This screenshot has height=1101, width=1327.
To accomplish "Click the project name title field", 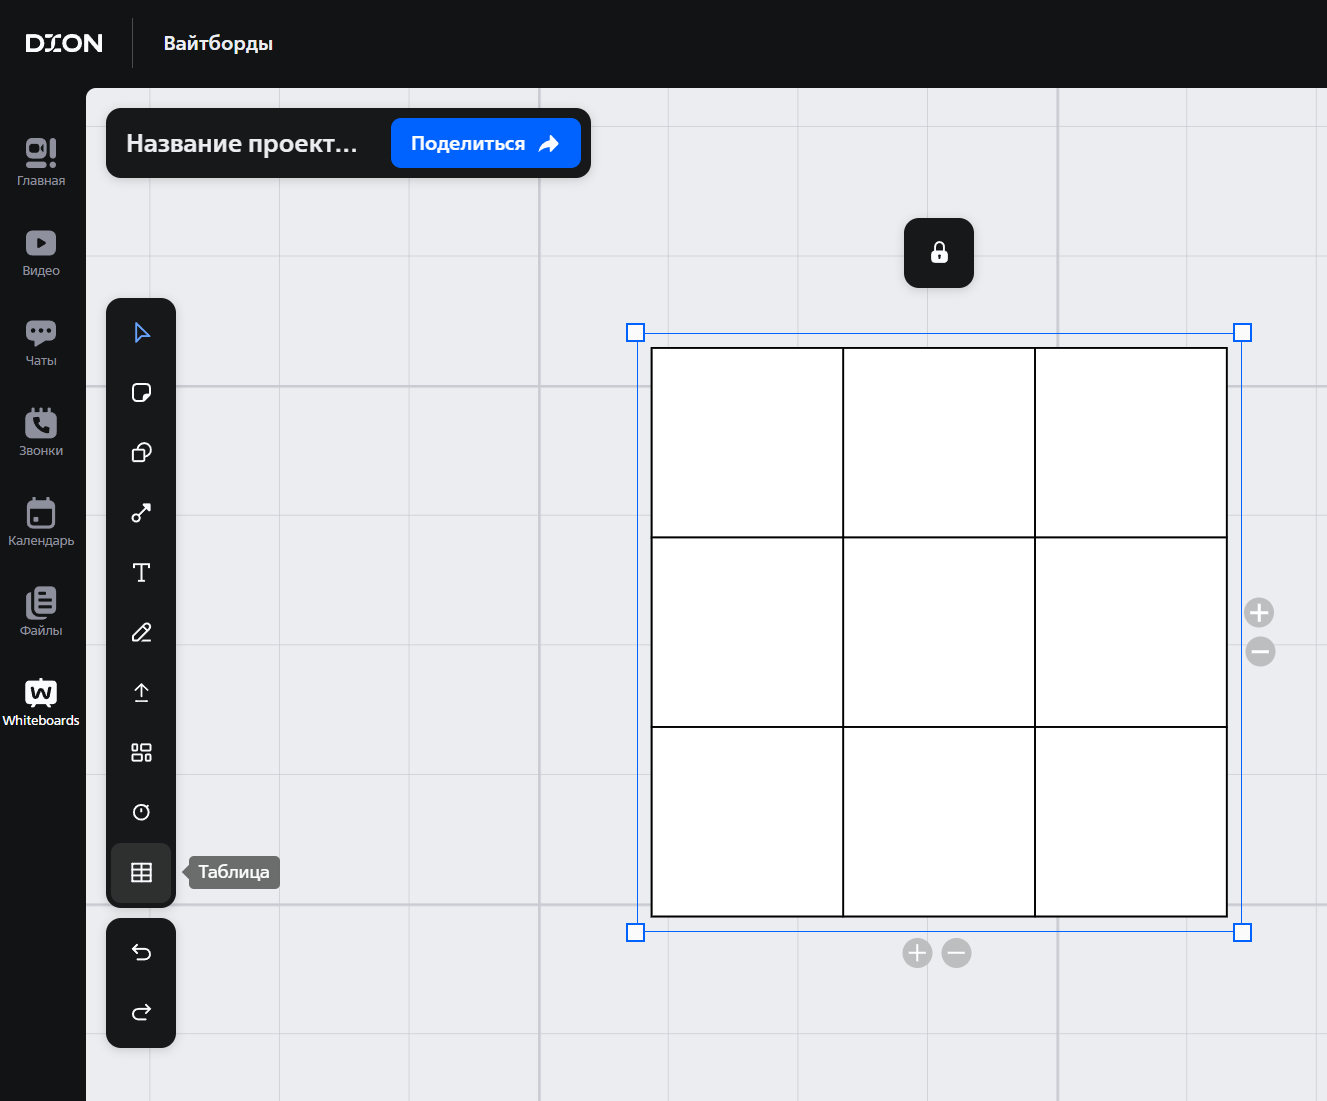I will click(242, 144).
